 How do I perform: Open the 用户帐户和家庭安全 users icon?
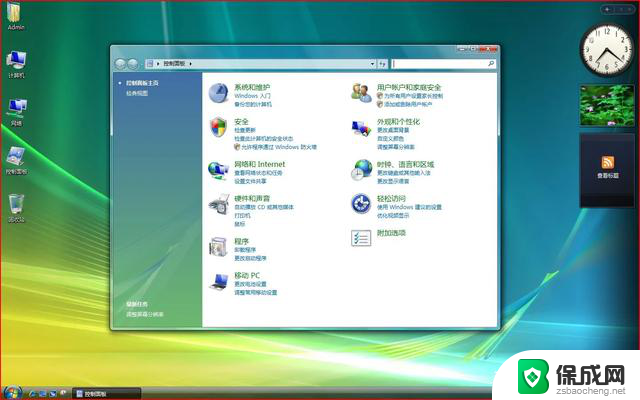click(361, 93)
